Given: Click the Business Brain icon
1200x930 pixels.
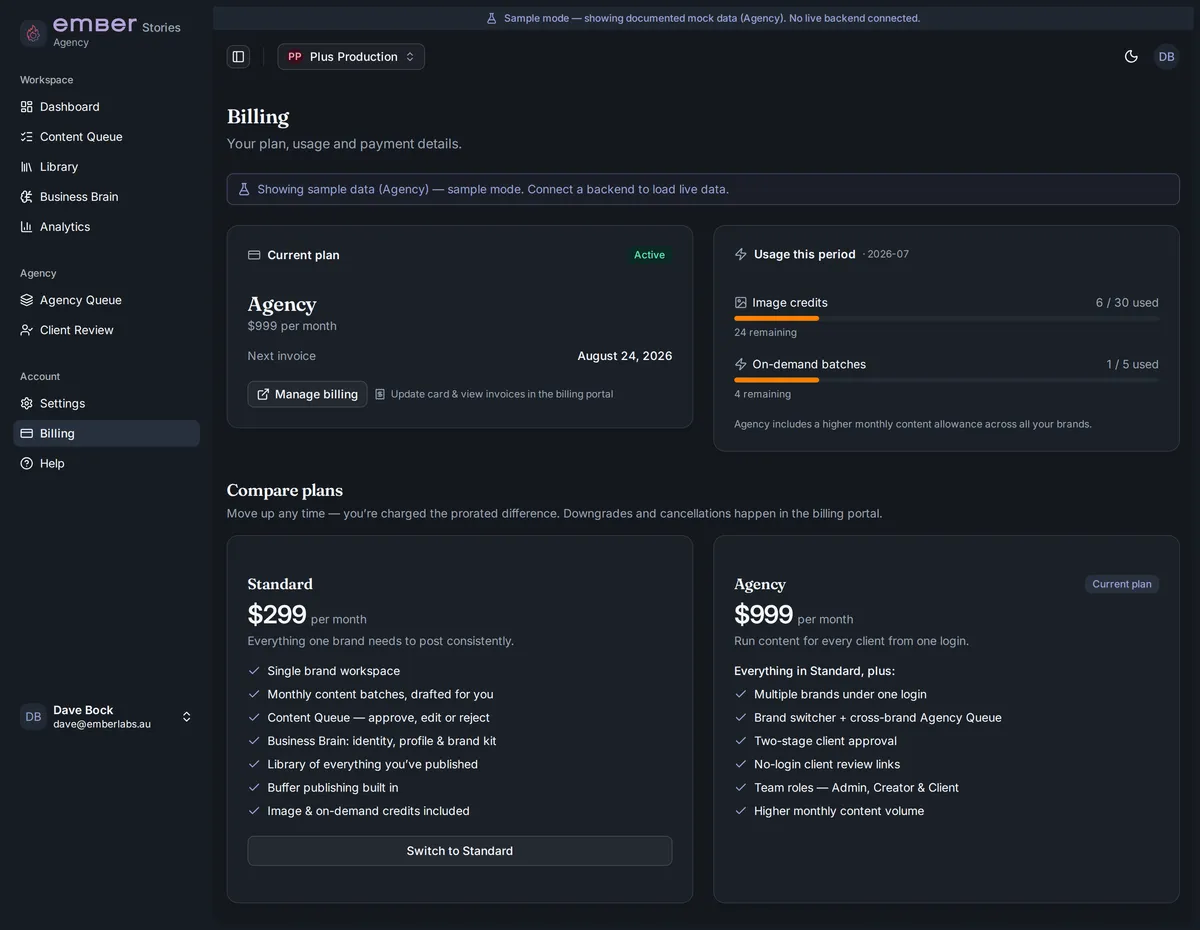Looking at the screenshot, I should (27, 197).
